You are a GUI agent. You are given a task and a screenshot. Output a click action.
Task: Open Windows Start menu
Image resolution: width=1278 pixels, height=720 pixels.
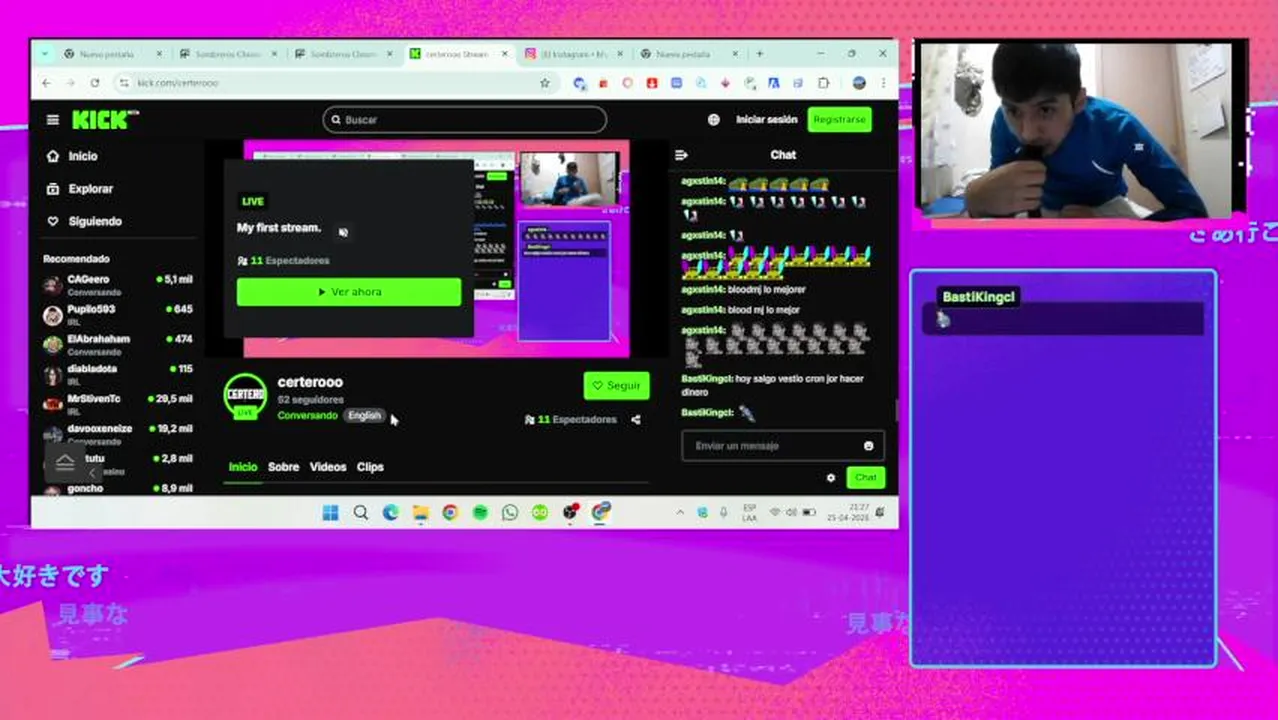(x=331, y=513)
